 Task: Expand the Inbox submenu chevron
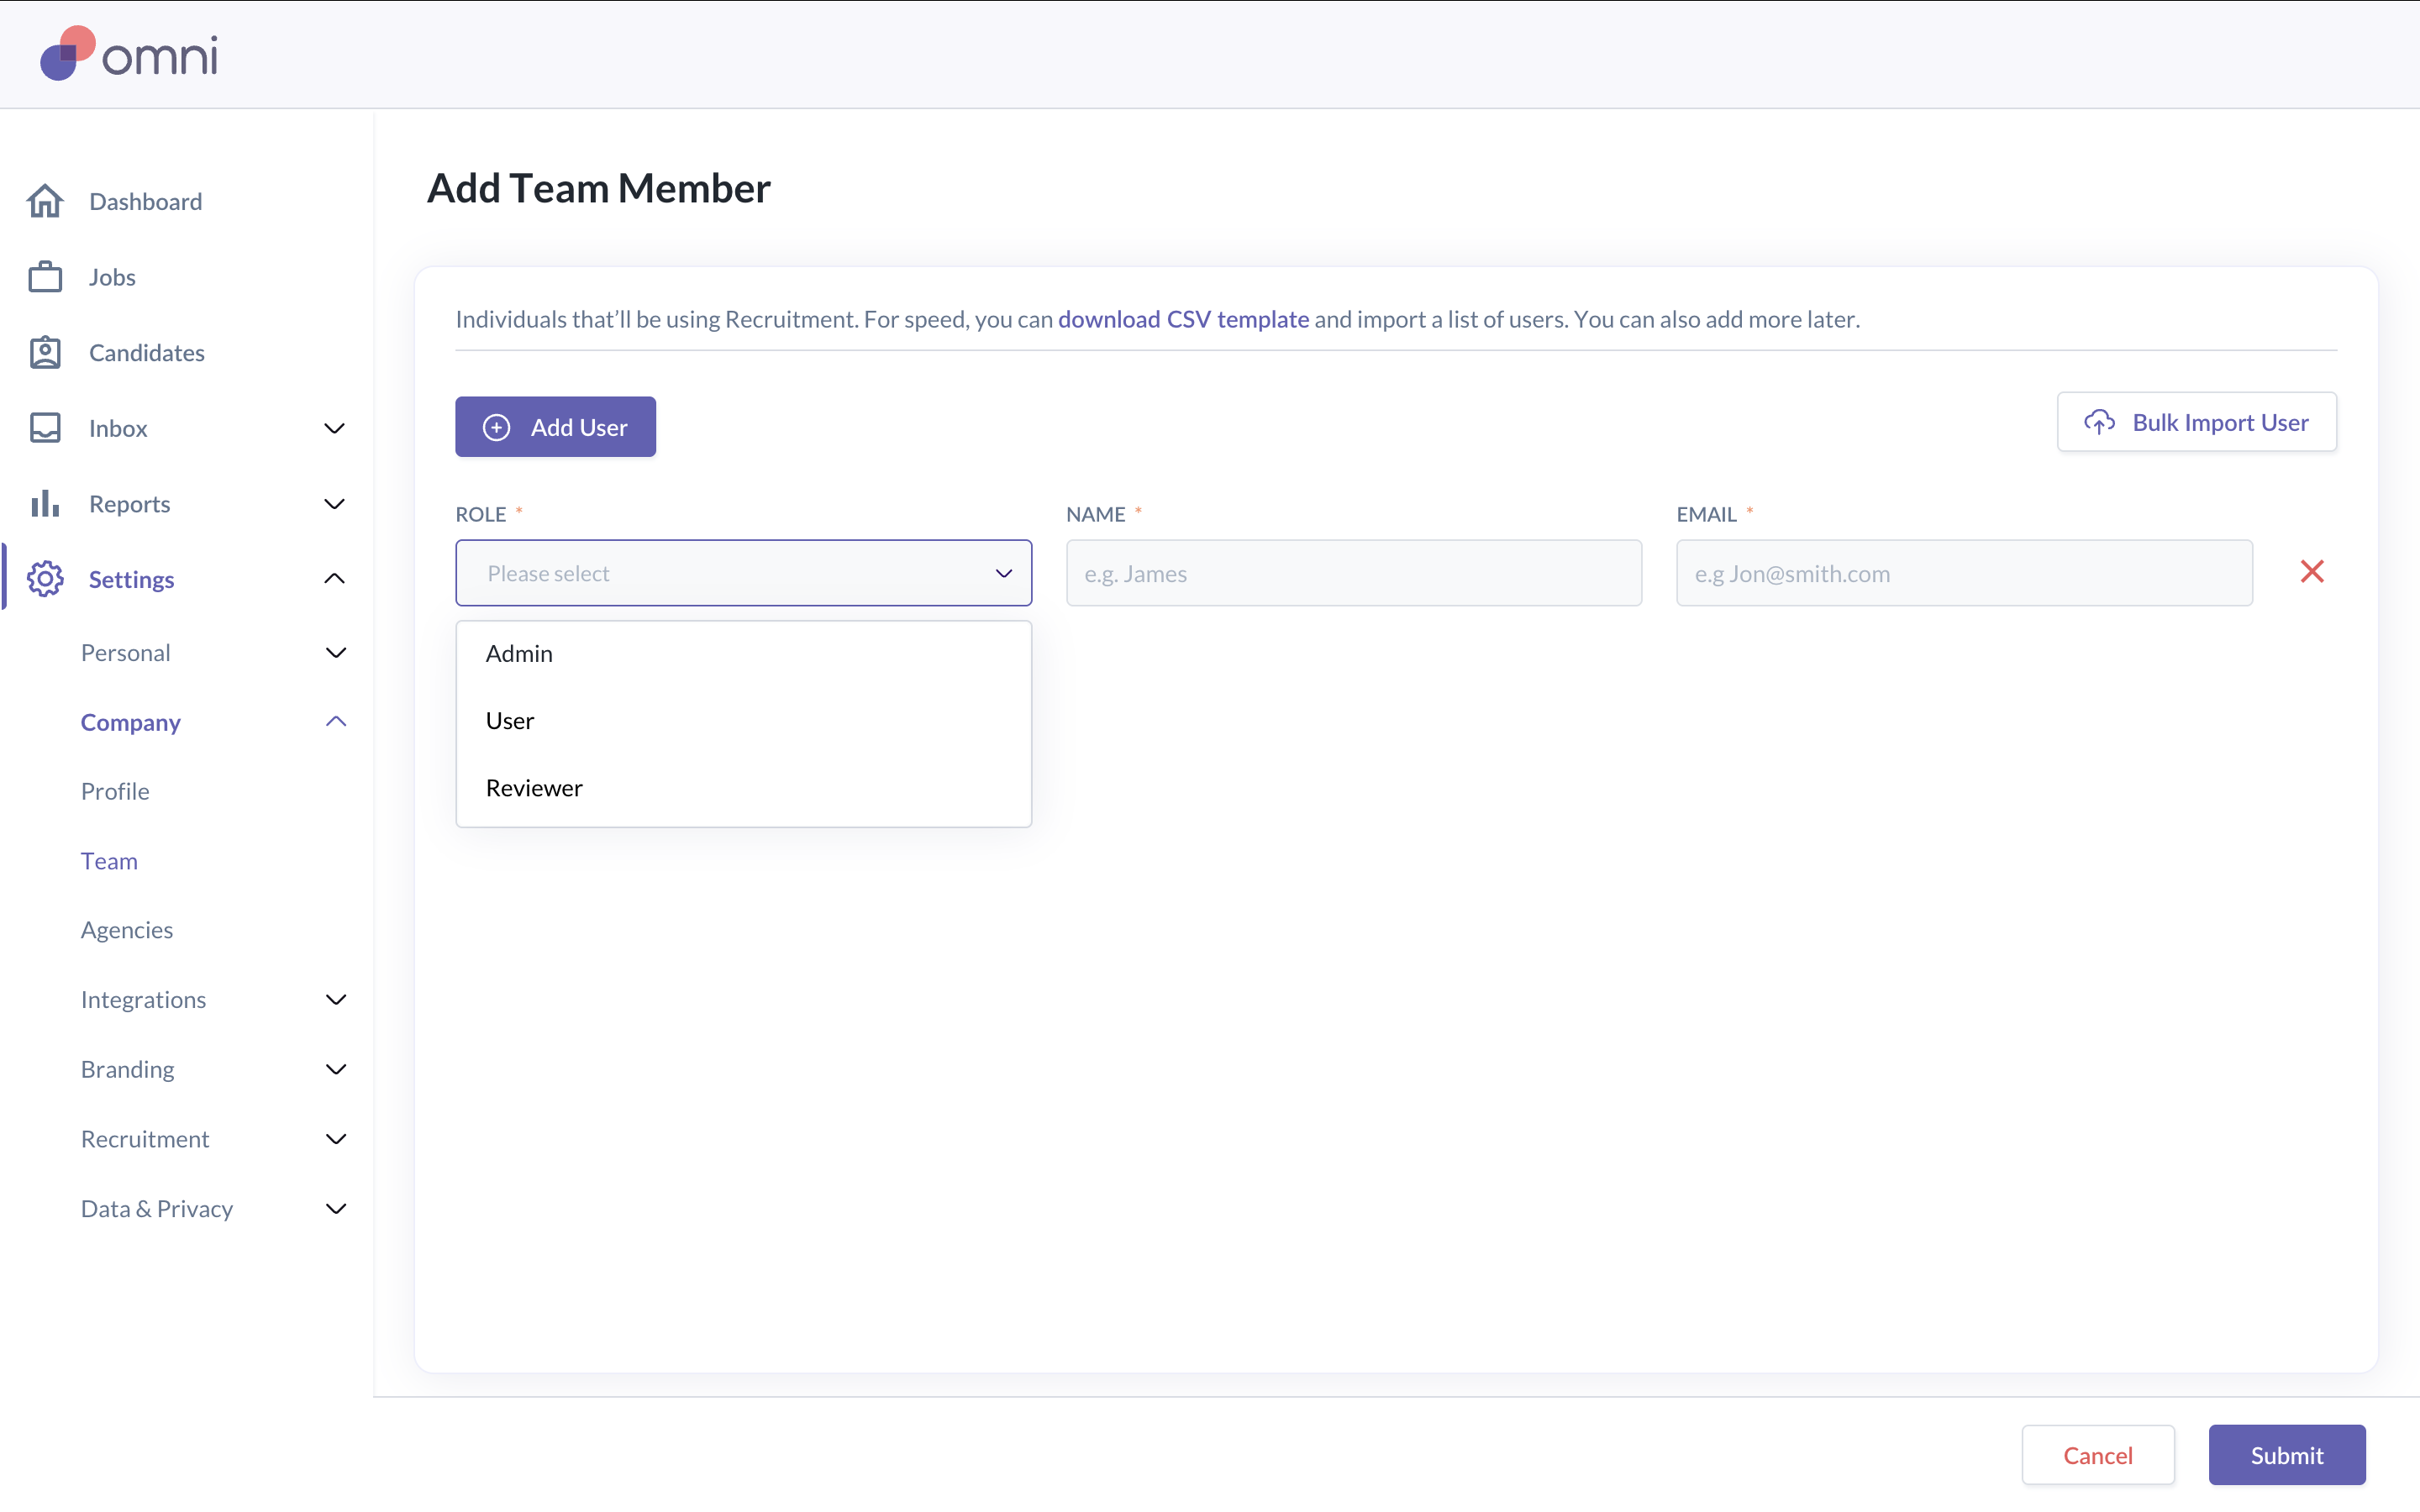(335, 428)
